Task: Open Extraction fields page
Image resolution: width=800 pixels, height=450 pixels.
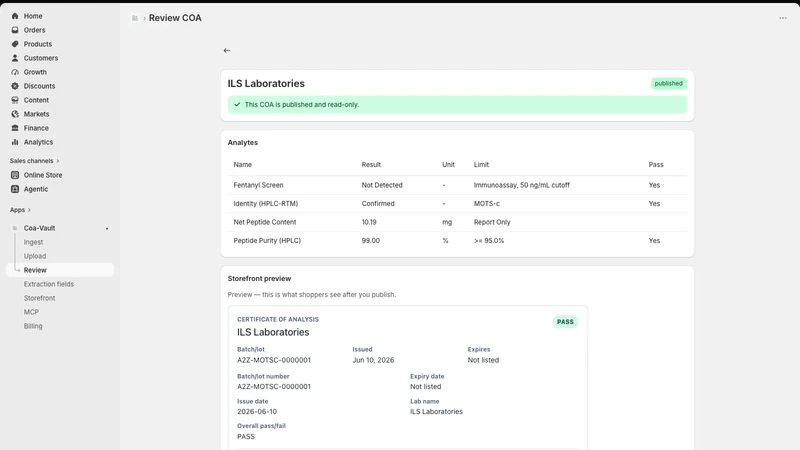Action: point(48,284)
